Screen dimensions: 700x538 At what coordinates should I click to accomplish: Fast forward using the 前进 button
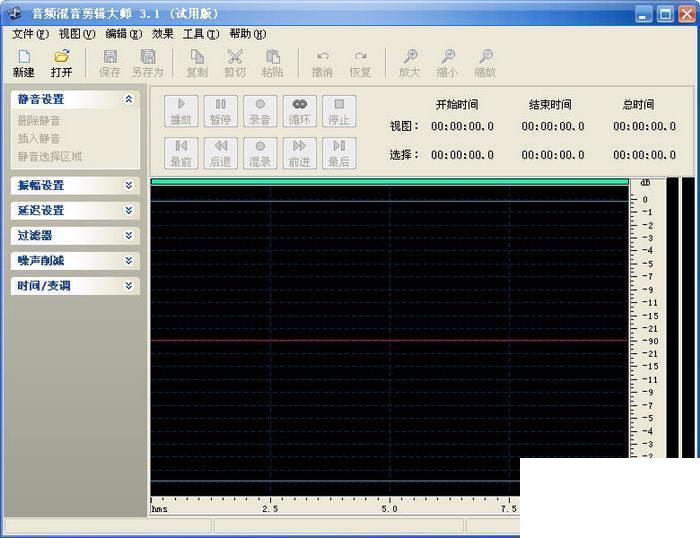pos(300,153)
